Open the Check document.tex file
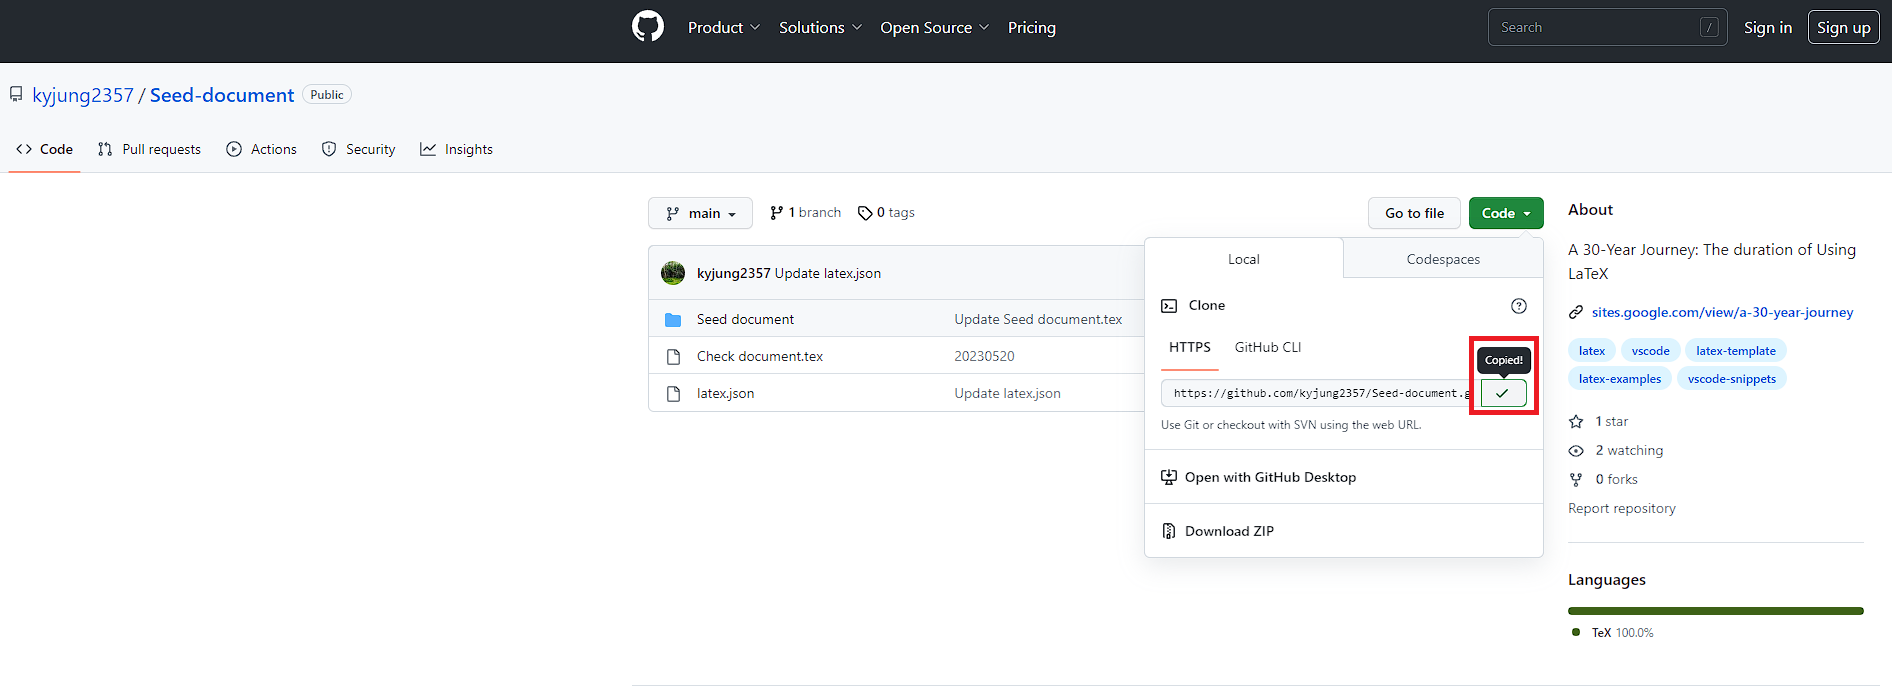This screenshot has height=687, width=1892. [760, 356]
